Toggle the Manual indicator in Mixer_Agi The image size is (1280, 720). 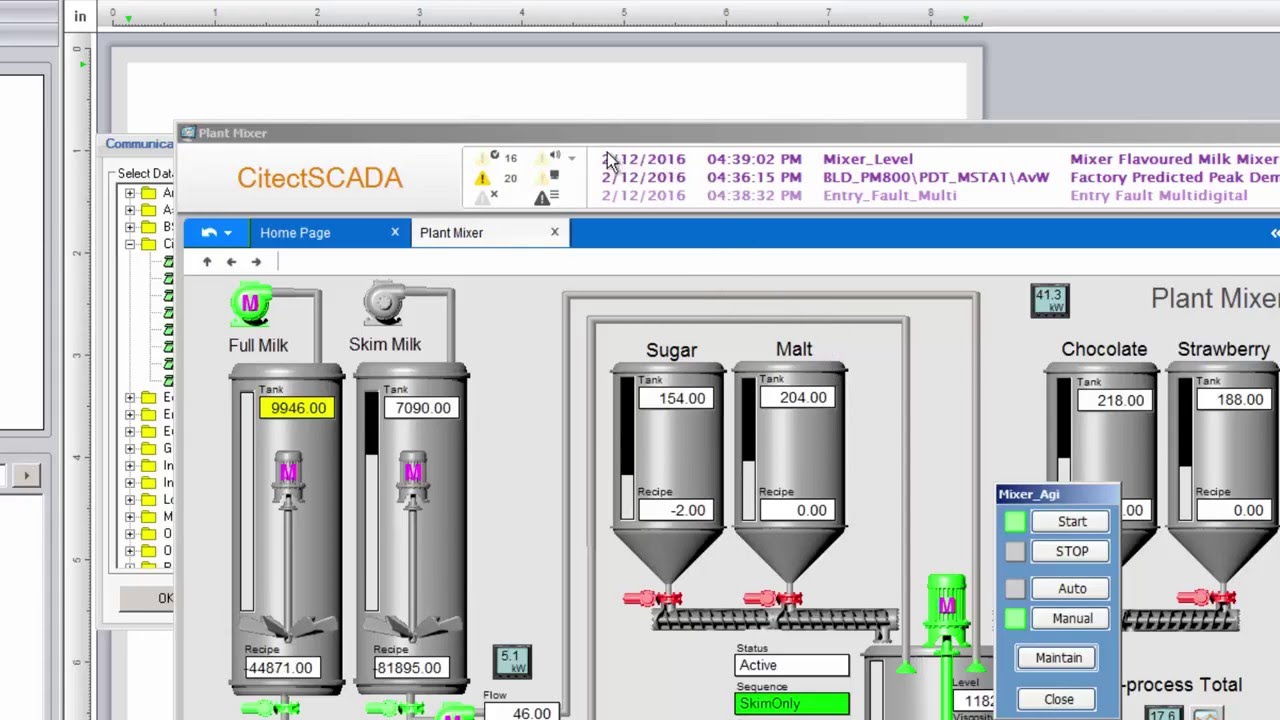click(x=1015, y=619)
